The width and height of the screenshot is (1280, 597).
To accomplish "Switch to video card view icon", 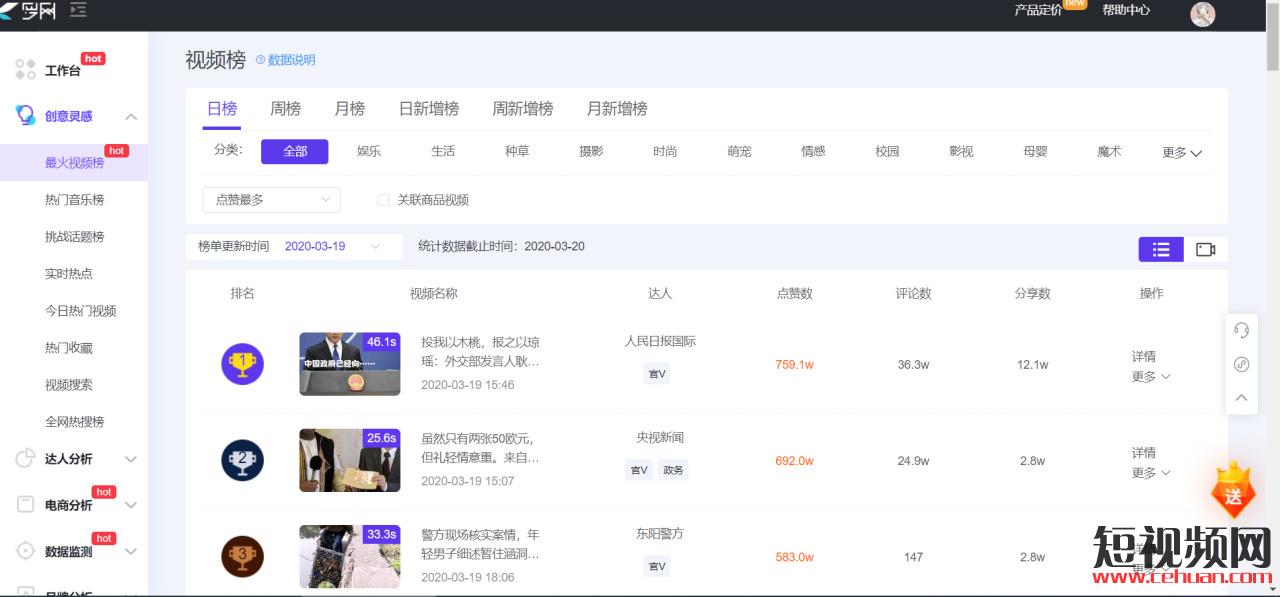I will coord(1205,249).
